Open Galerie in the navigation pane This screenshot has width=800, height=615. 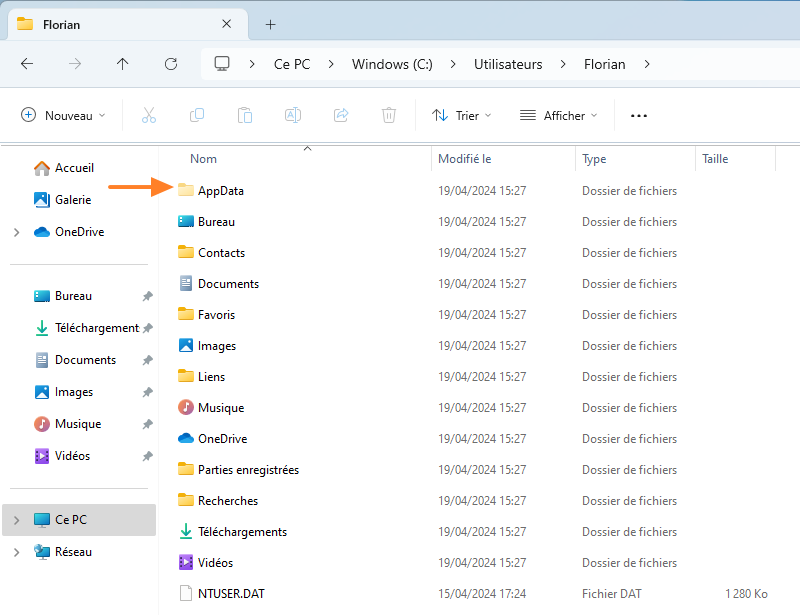click(73, 200)
